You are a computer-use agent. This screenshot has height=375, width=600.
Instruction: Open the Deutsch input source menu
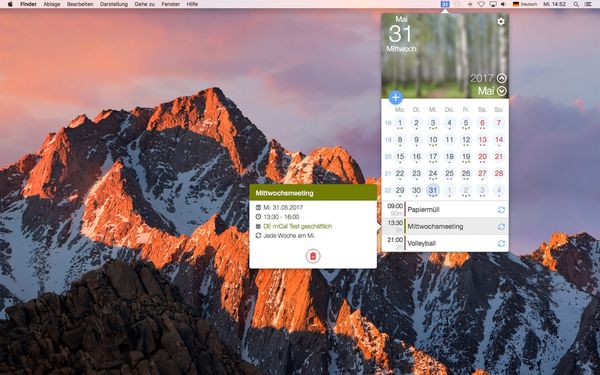525,4
